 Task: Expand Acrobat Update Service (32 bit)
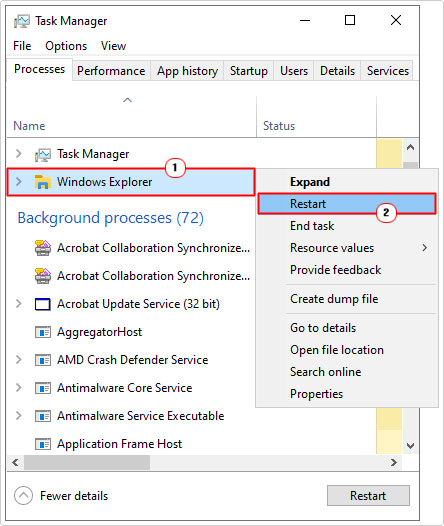click(19, 304)
